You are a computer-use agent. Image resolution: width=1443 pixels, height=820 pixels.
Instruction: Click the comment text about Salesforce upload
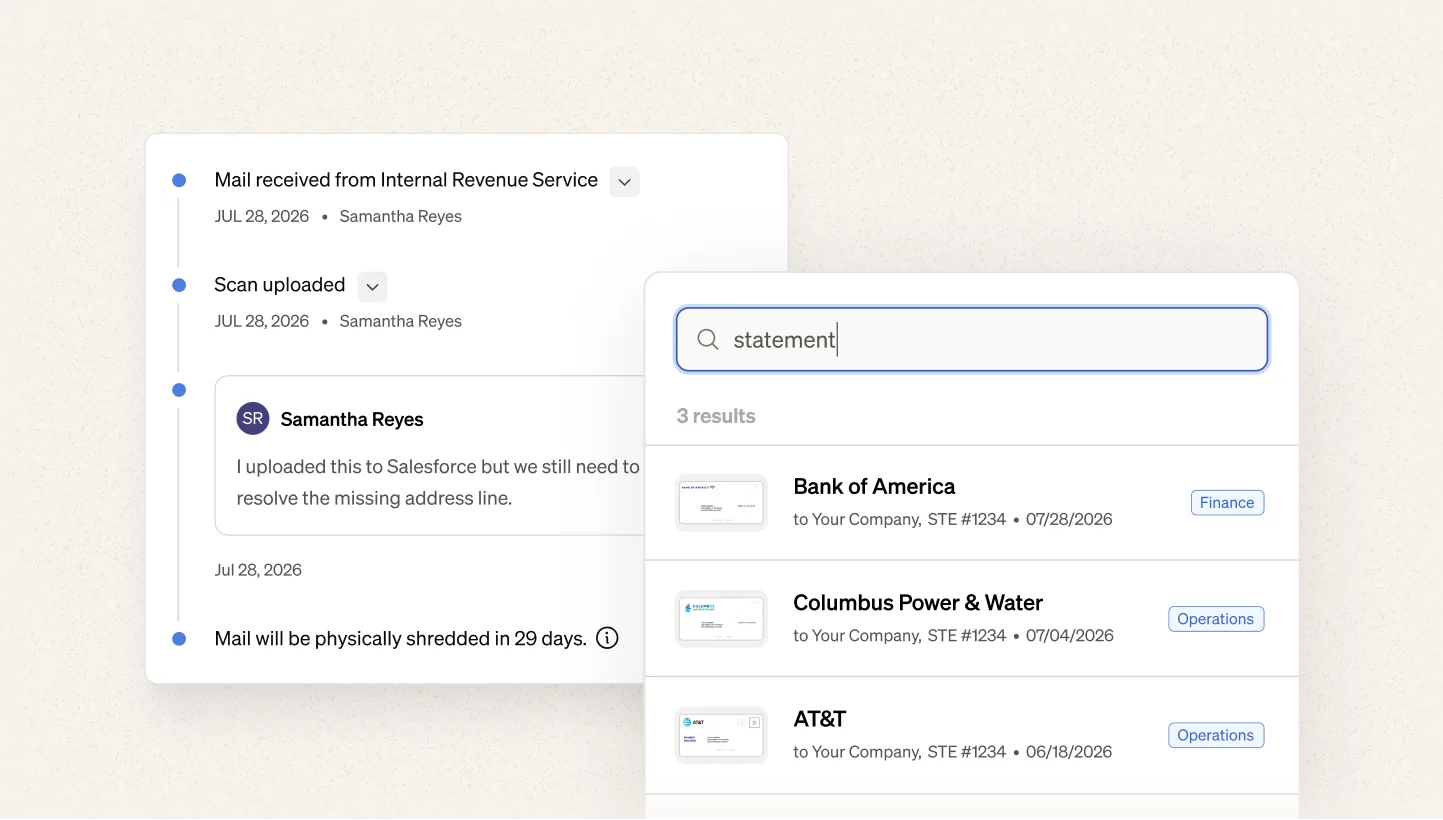438,482
